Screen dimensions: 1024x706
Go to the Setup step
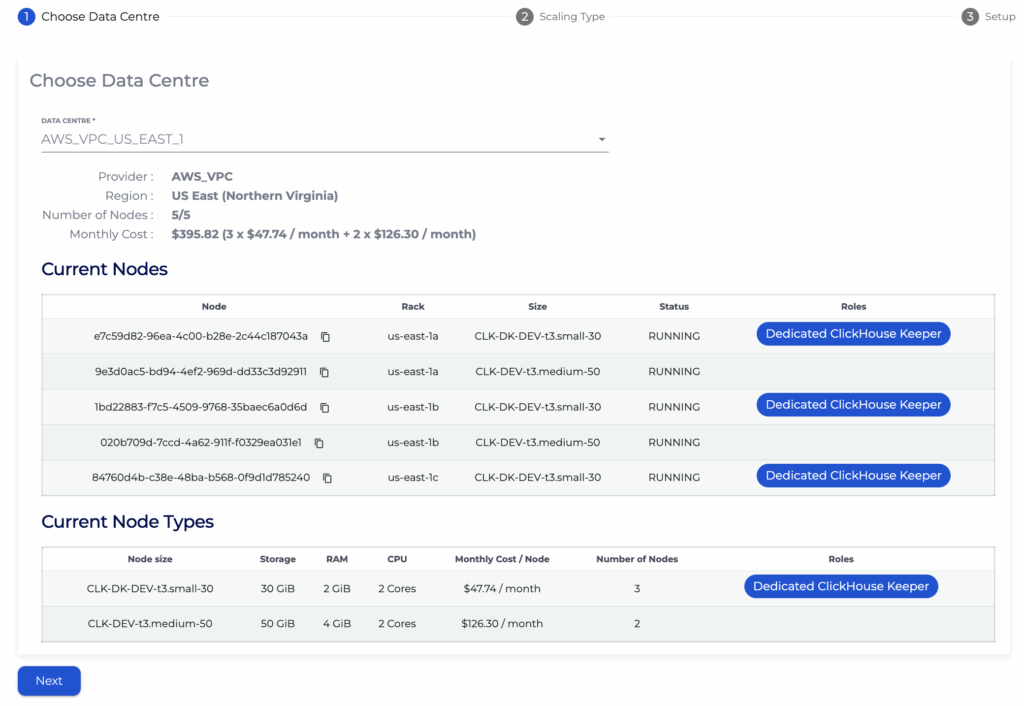(999, 17)
